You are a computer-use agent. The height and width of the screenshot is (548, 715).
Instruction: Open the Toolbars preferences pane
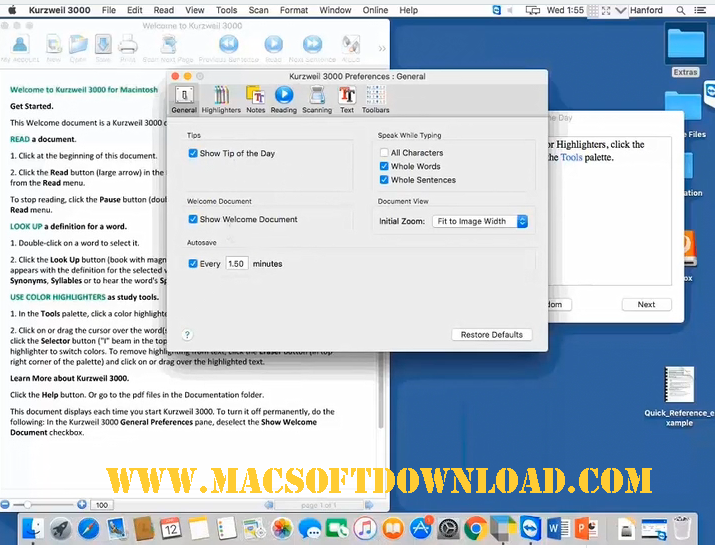(x=375, y=100)
